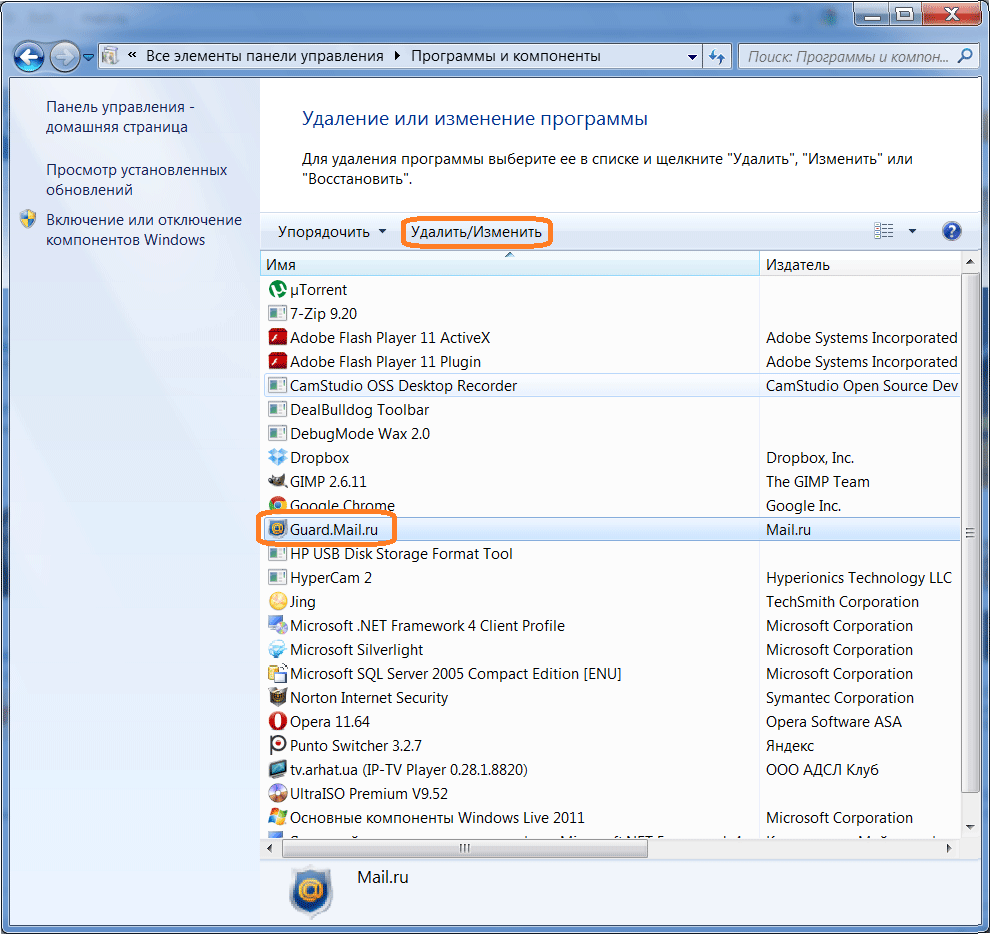Click the UltraISO Premium disc icon

[277, 793]
